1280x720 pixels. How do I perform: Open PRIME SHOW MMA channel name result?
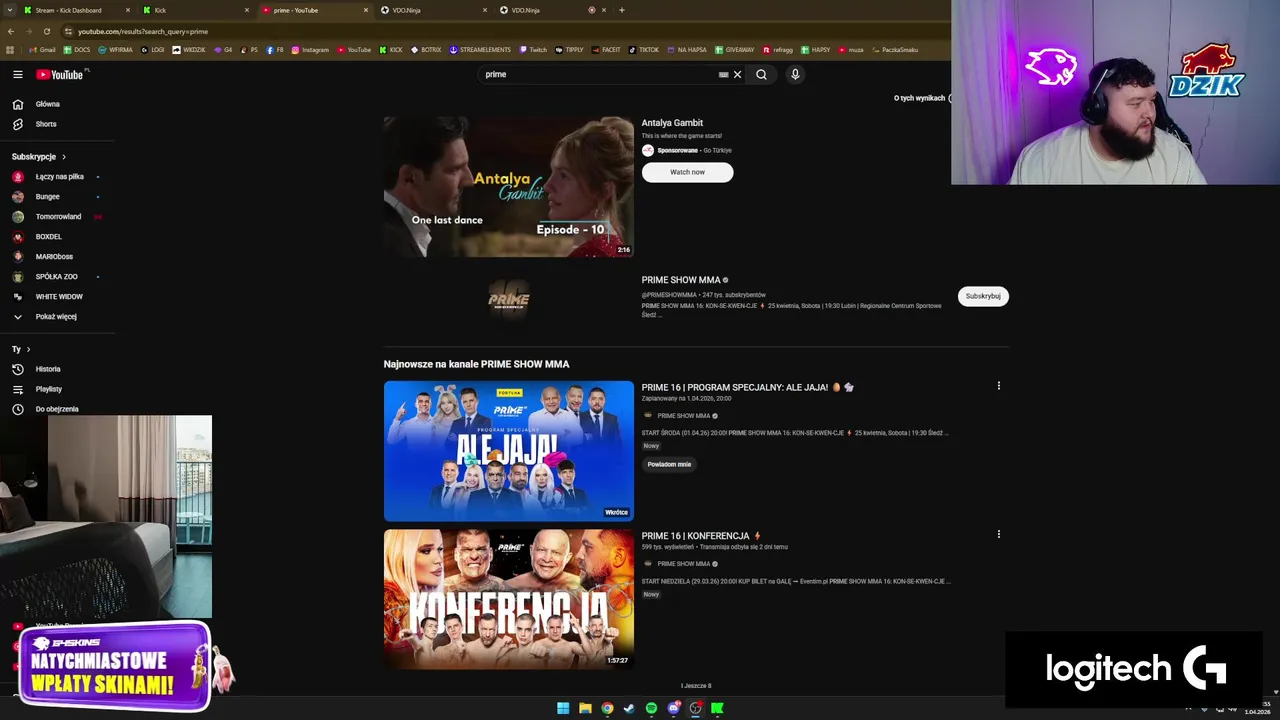click(x=680, y=280)
